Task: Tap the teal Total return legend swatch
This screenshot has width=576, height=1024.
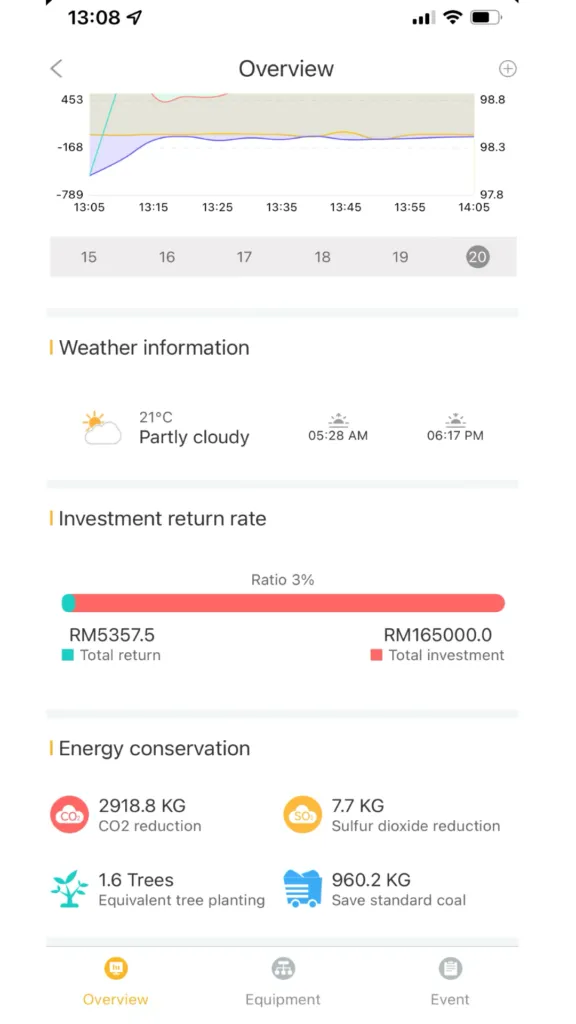Action: click(x=67, y=655)
